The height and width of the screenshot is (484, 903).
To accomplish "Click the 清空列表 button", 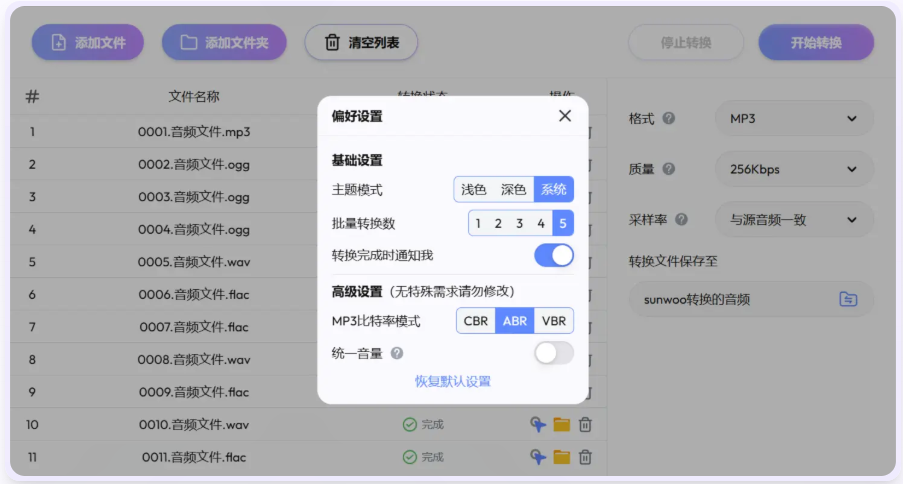I will (x=361, y=42).
